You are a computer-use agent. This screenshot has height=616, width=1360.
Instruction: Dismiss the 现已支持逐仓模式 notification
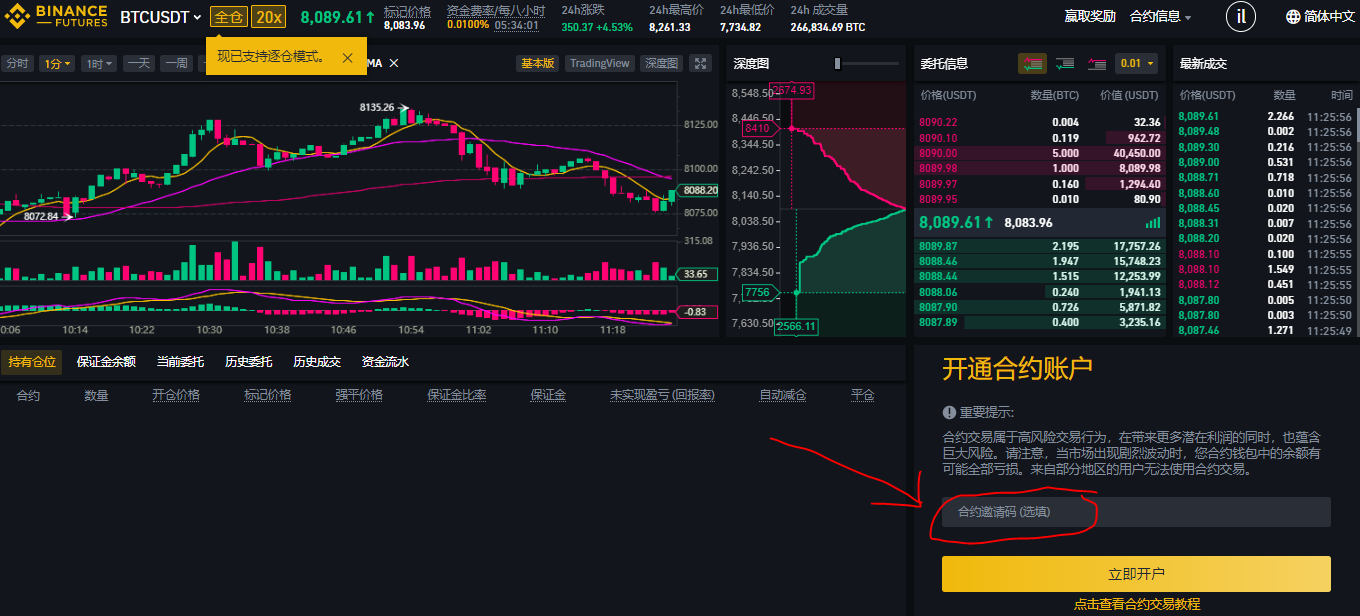347,57
